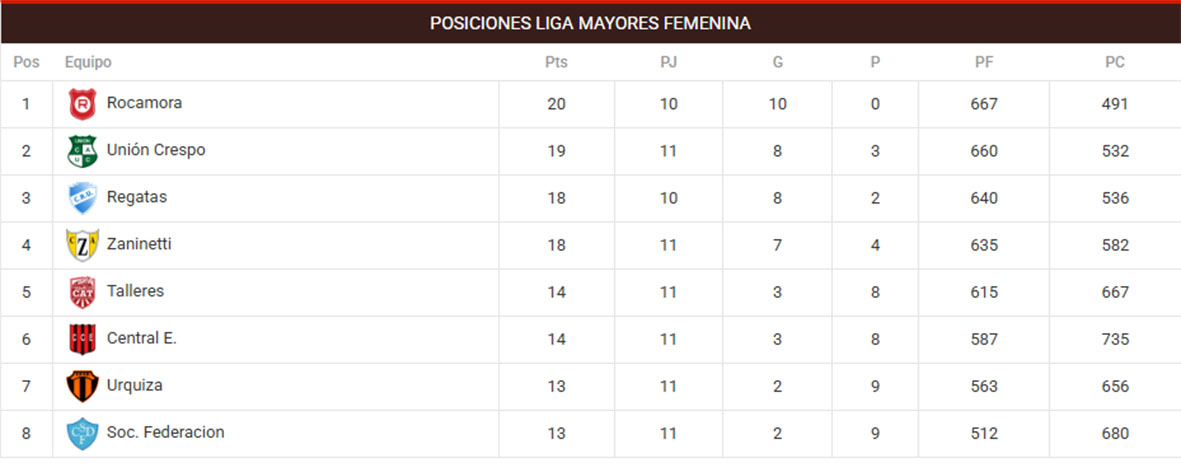Click the PC column header
Screen dimensions: 1181x472
[x=1115, y=62]
